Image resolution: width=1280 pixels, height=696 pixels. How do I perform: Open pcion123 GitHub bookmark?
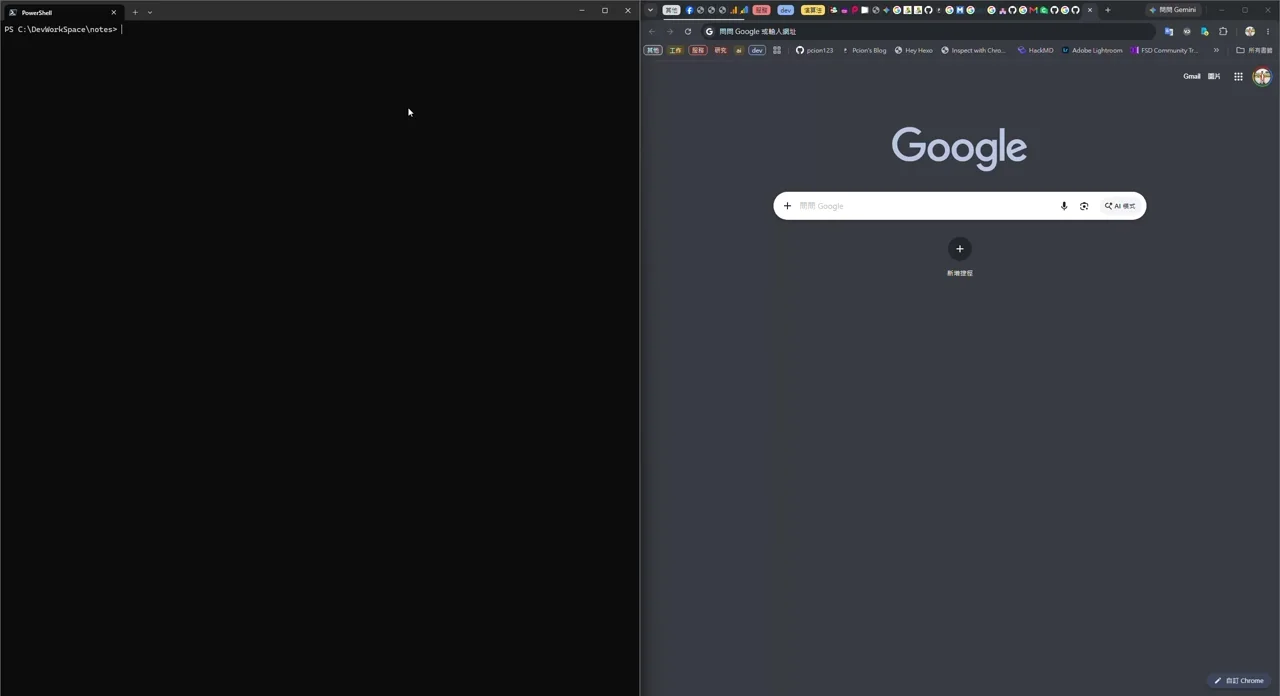[x=814, y=50]
